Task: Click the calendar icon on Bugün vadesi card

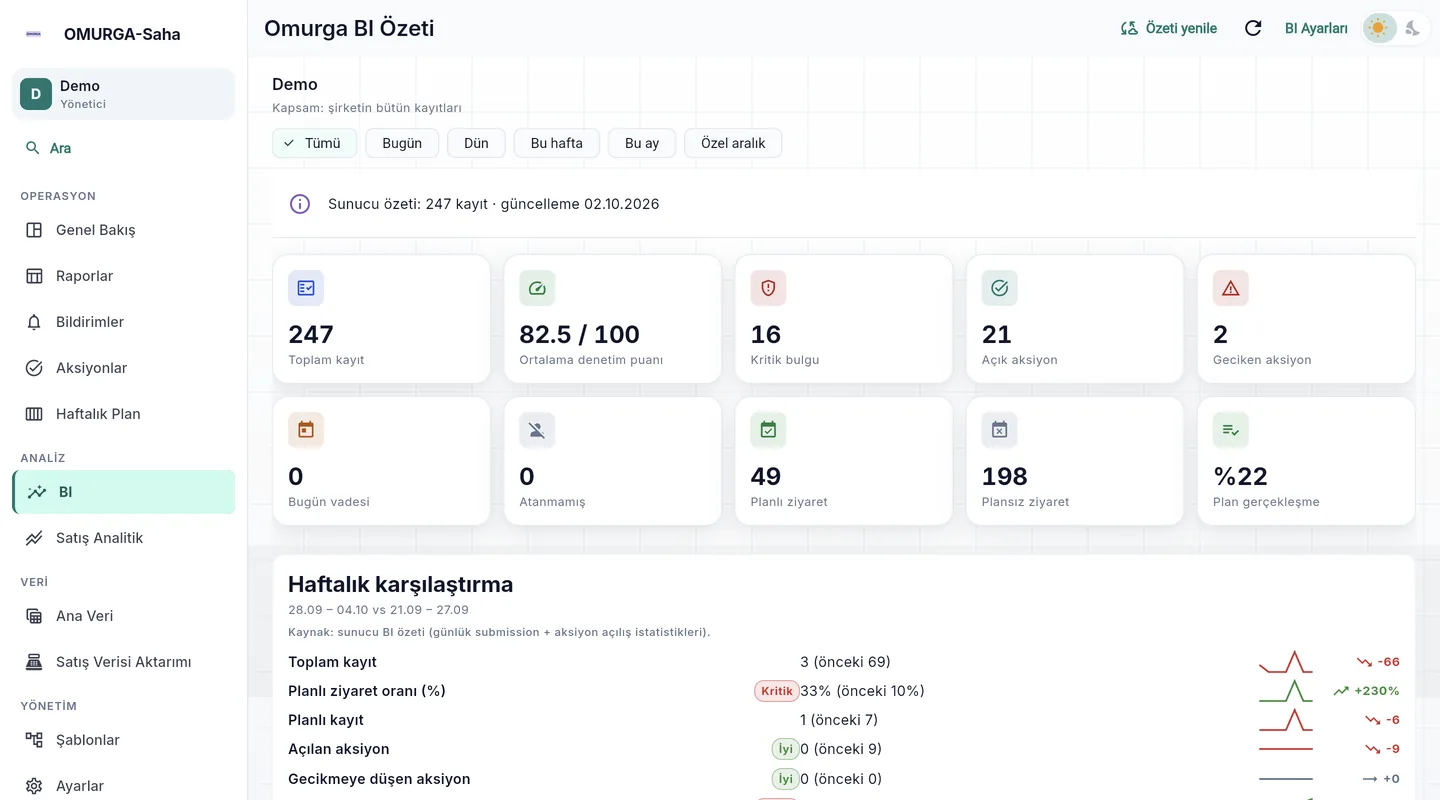Action: (x=306, y=430)
